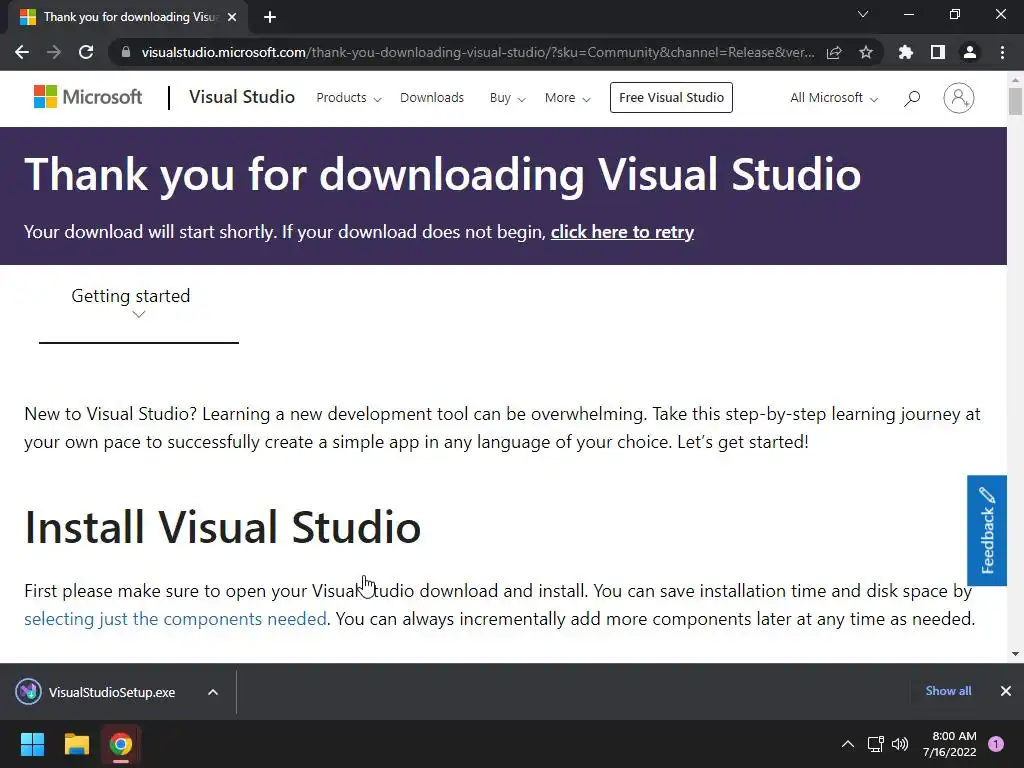Reload the current page
The height and width of the screenshot is (768, 1024).
86,52
